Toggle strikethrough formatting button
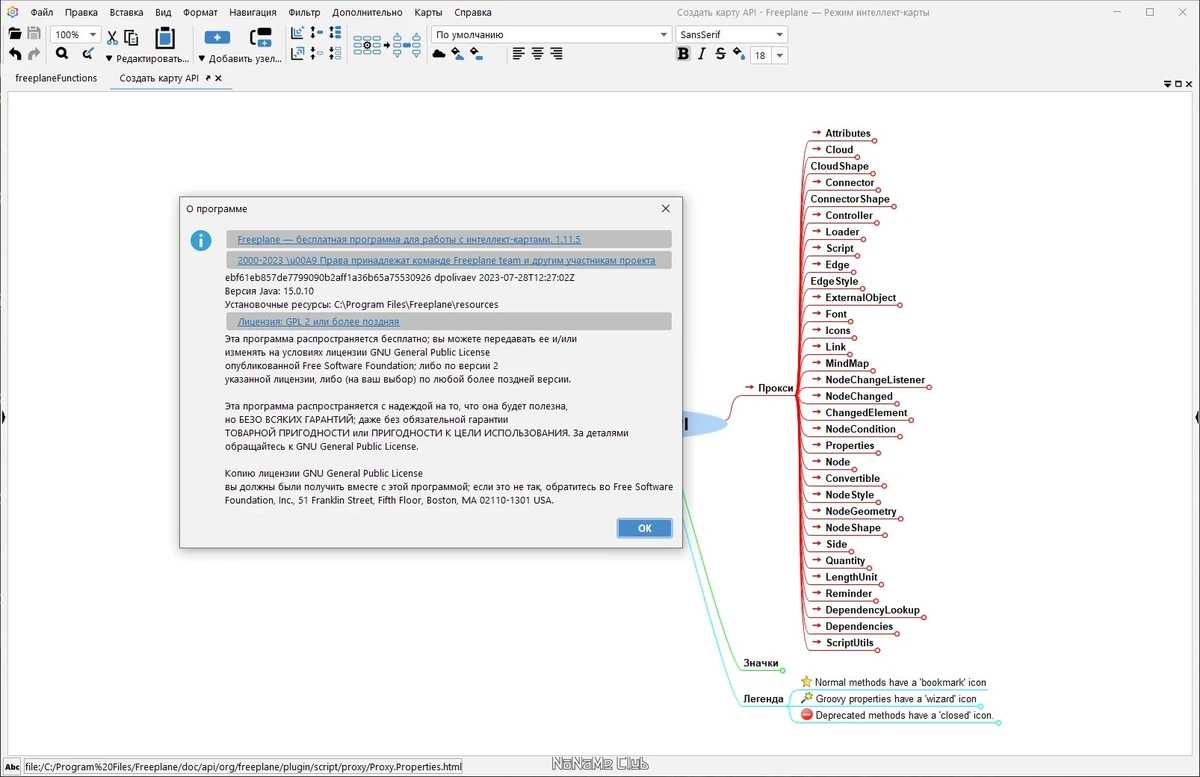1200x777 pixels. [x=720, y=54]
